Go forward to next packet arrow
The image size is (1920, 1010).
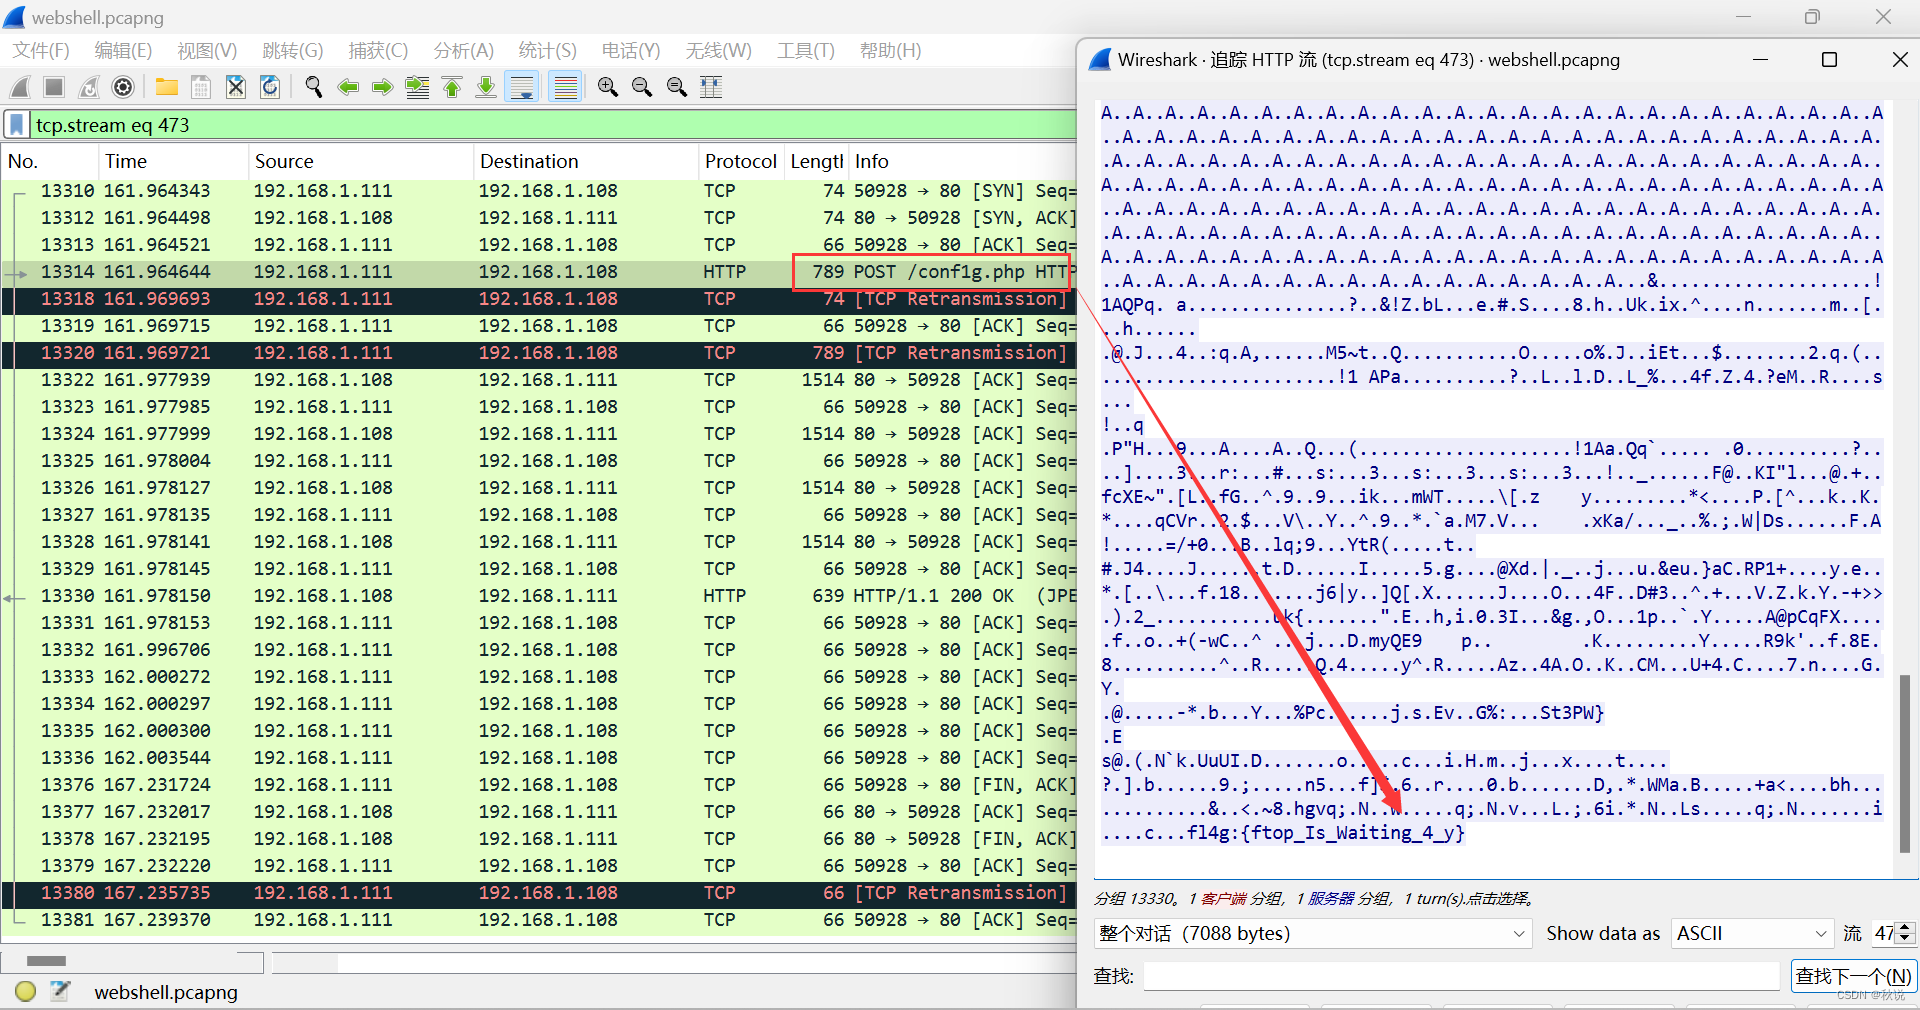382,87
